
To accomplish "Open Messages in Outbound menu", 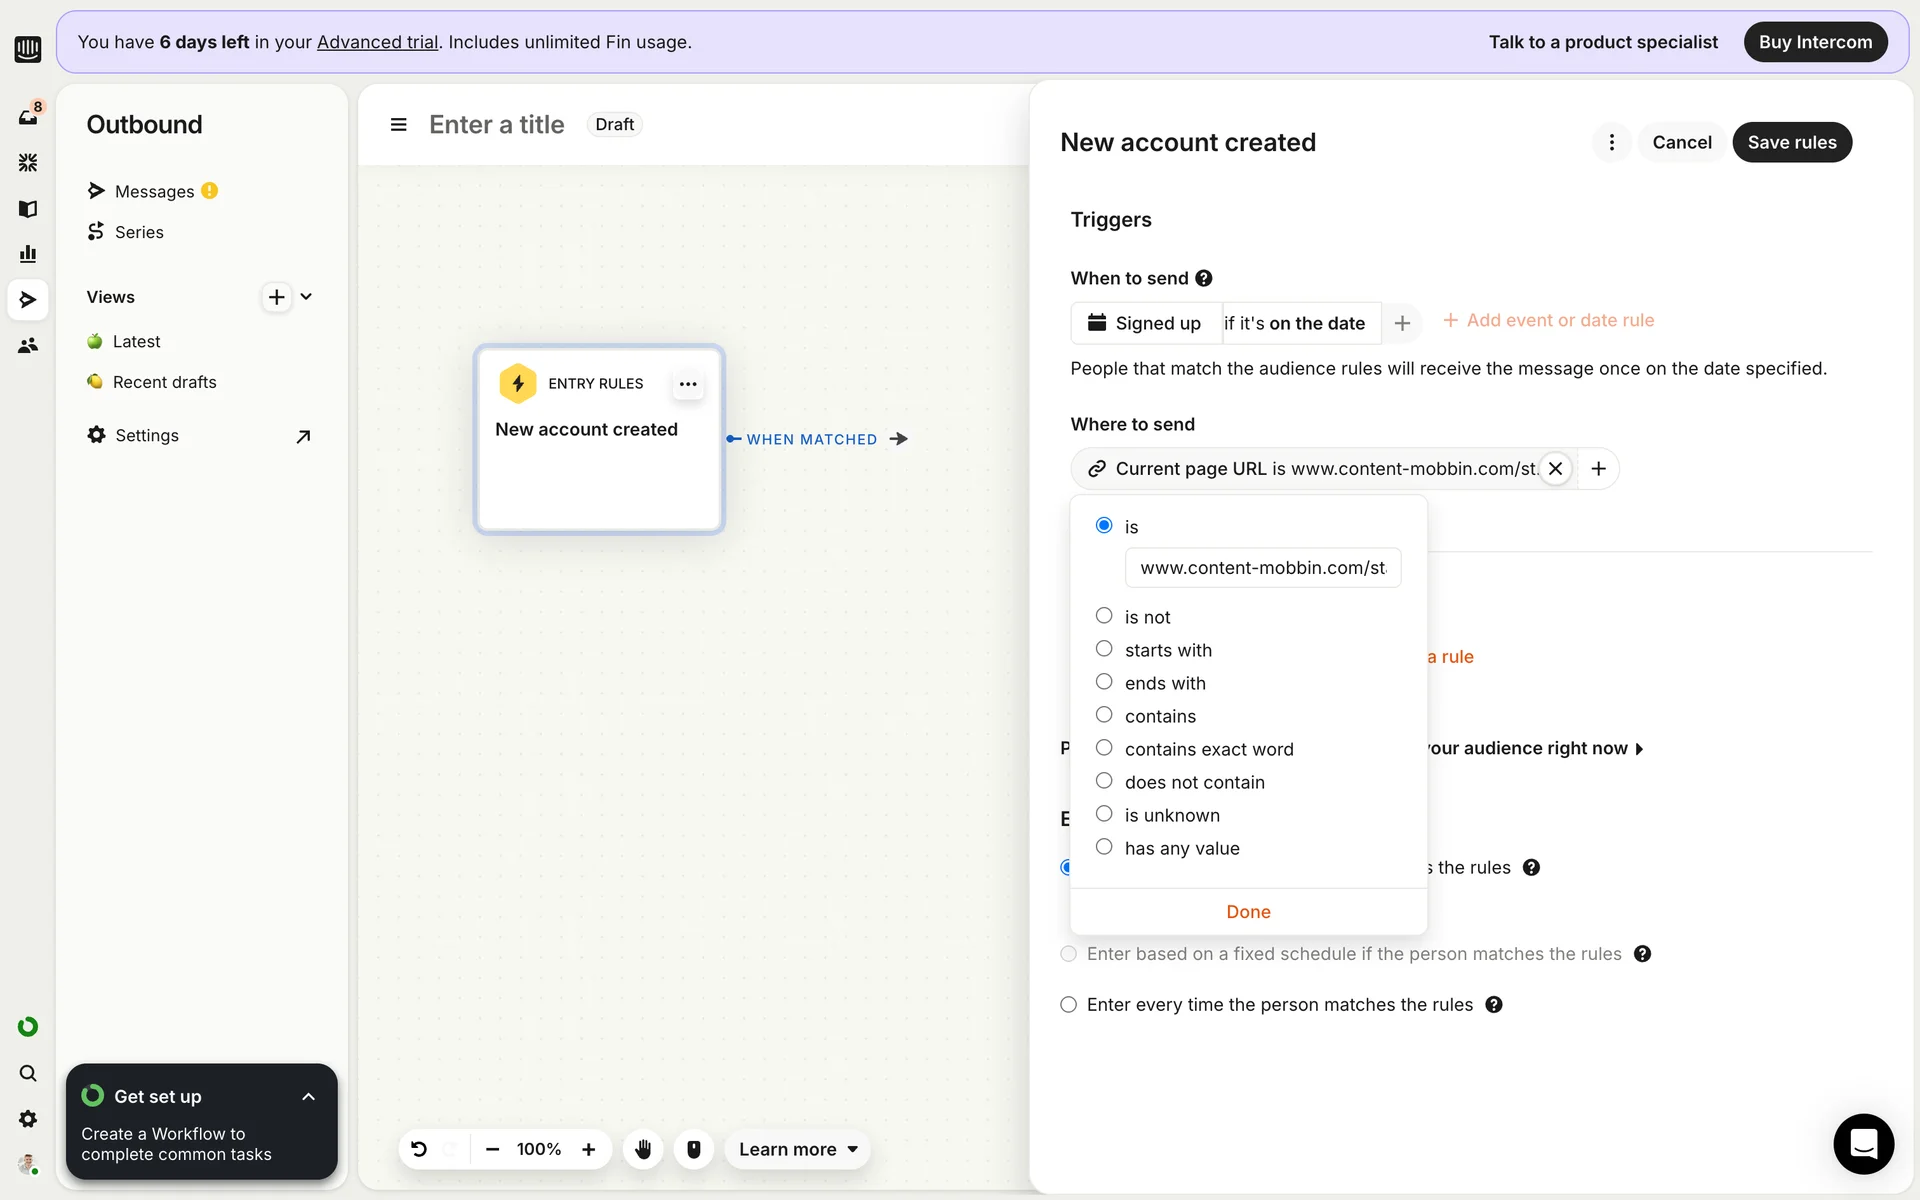I will click(154, 191).
